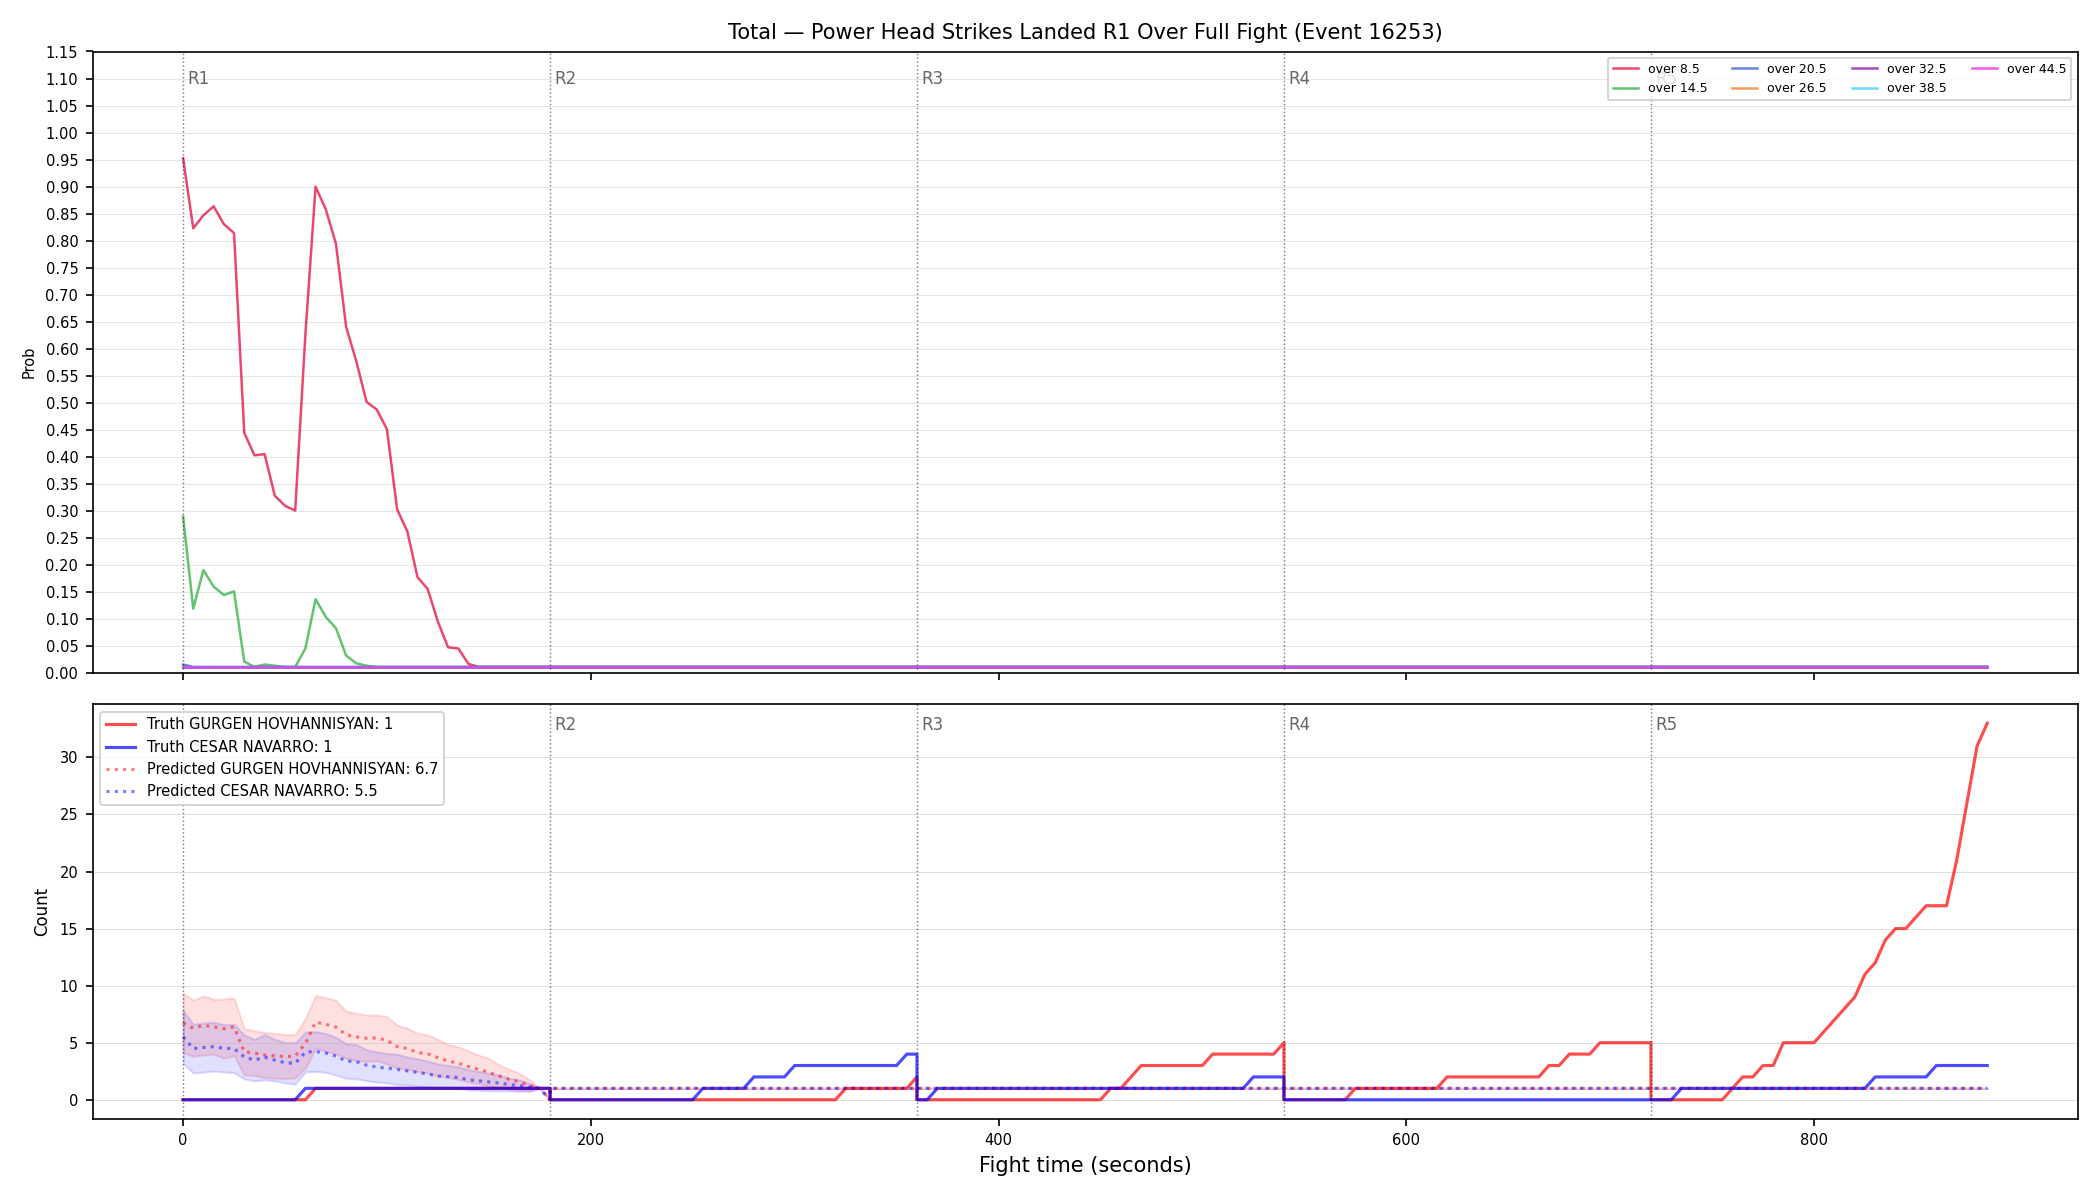The image size is (2100, 1200).
Task: Click the 10 tick on Count axis
Action: 68,987
